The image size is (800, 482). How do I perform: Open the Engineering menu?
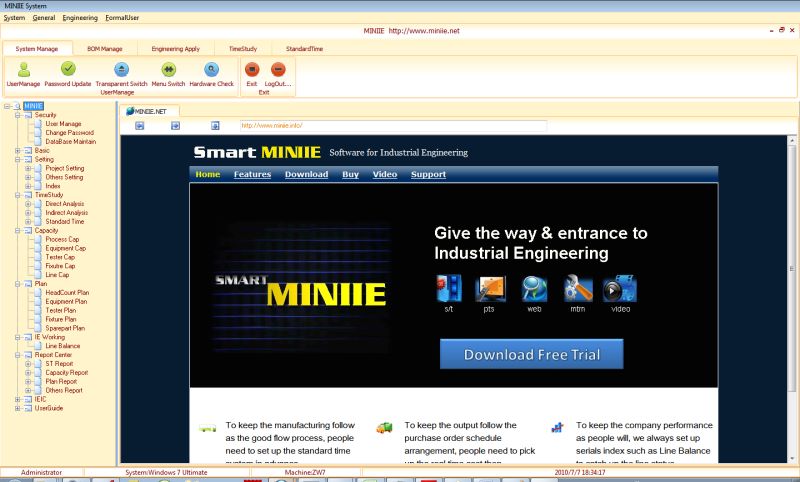(x=80, y=17)
